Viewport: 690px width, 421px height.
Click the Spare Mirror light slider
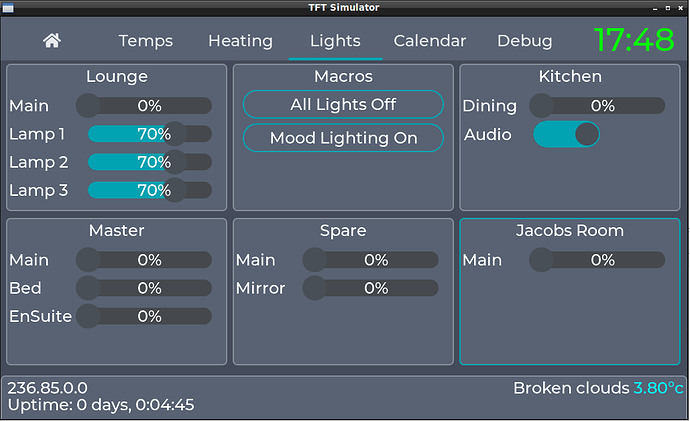pos(371,288)
